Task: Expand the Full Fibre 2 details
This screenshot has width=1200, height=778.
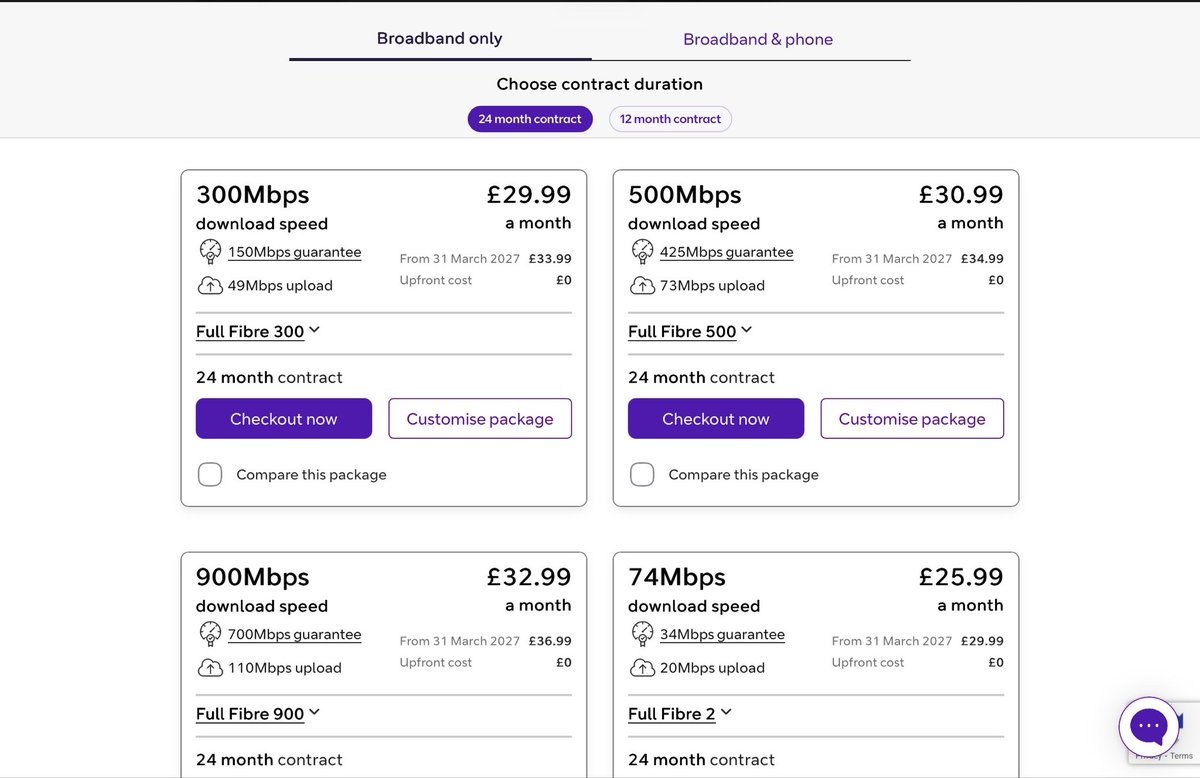Action: tap(680, 713)
